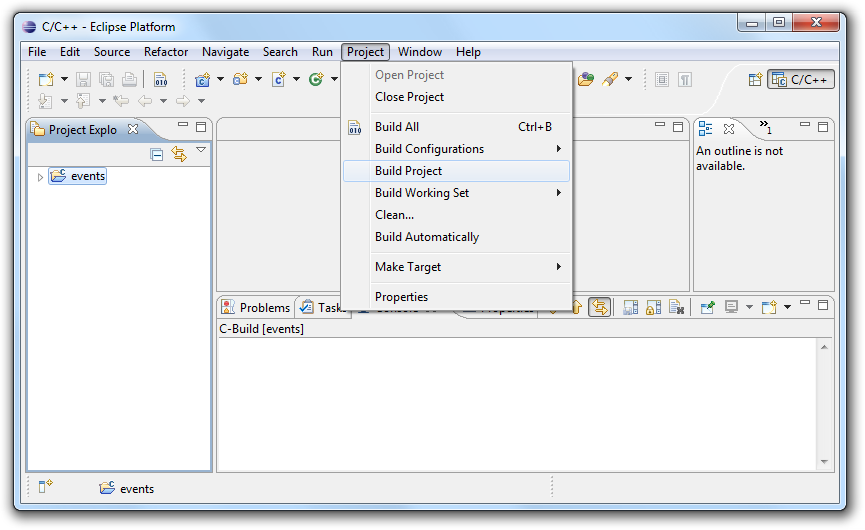This screenshot has width=865, height=530.
Task: Select Build All menu entry
Action: tap(456, 127)
